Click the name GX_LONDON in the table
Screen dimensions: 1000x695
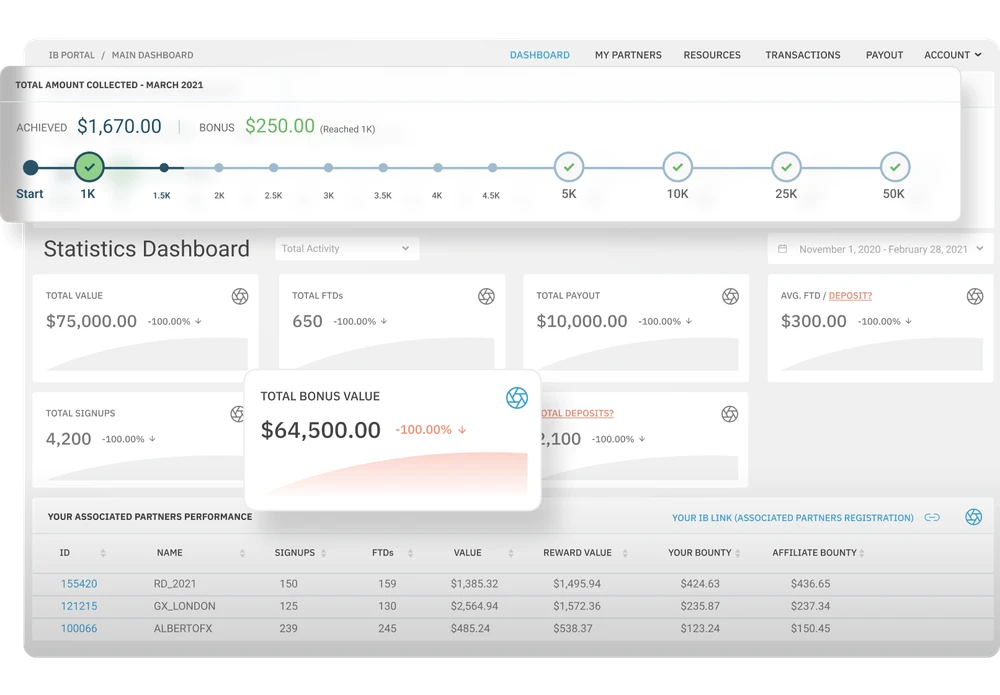184,606
